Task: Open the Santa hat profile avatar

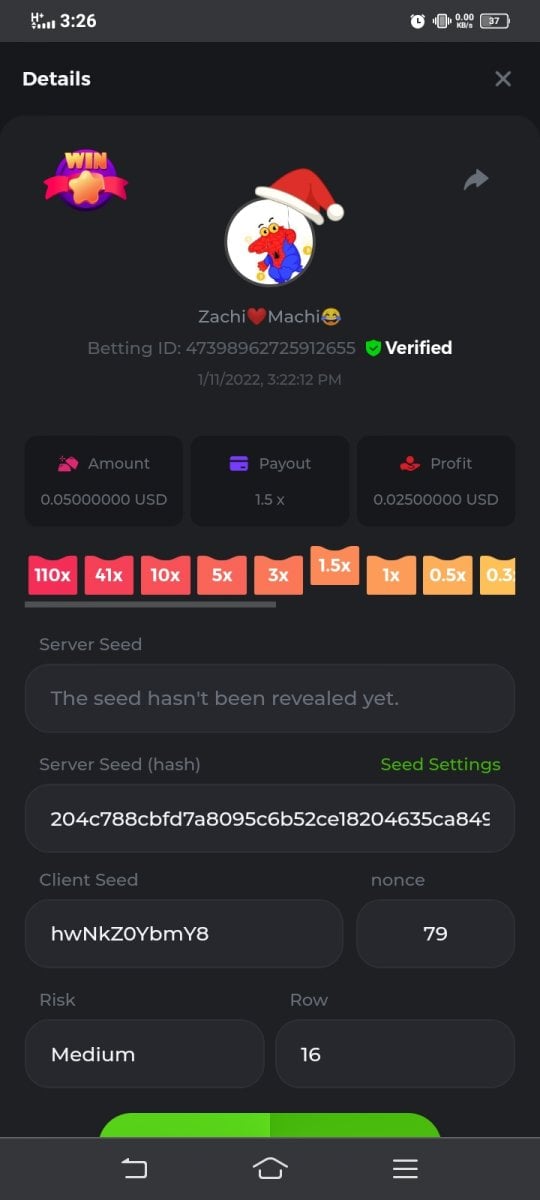Action: 277,231
